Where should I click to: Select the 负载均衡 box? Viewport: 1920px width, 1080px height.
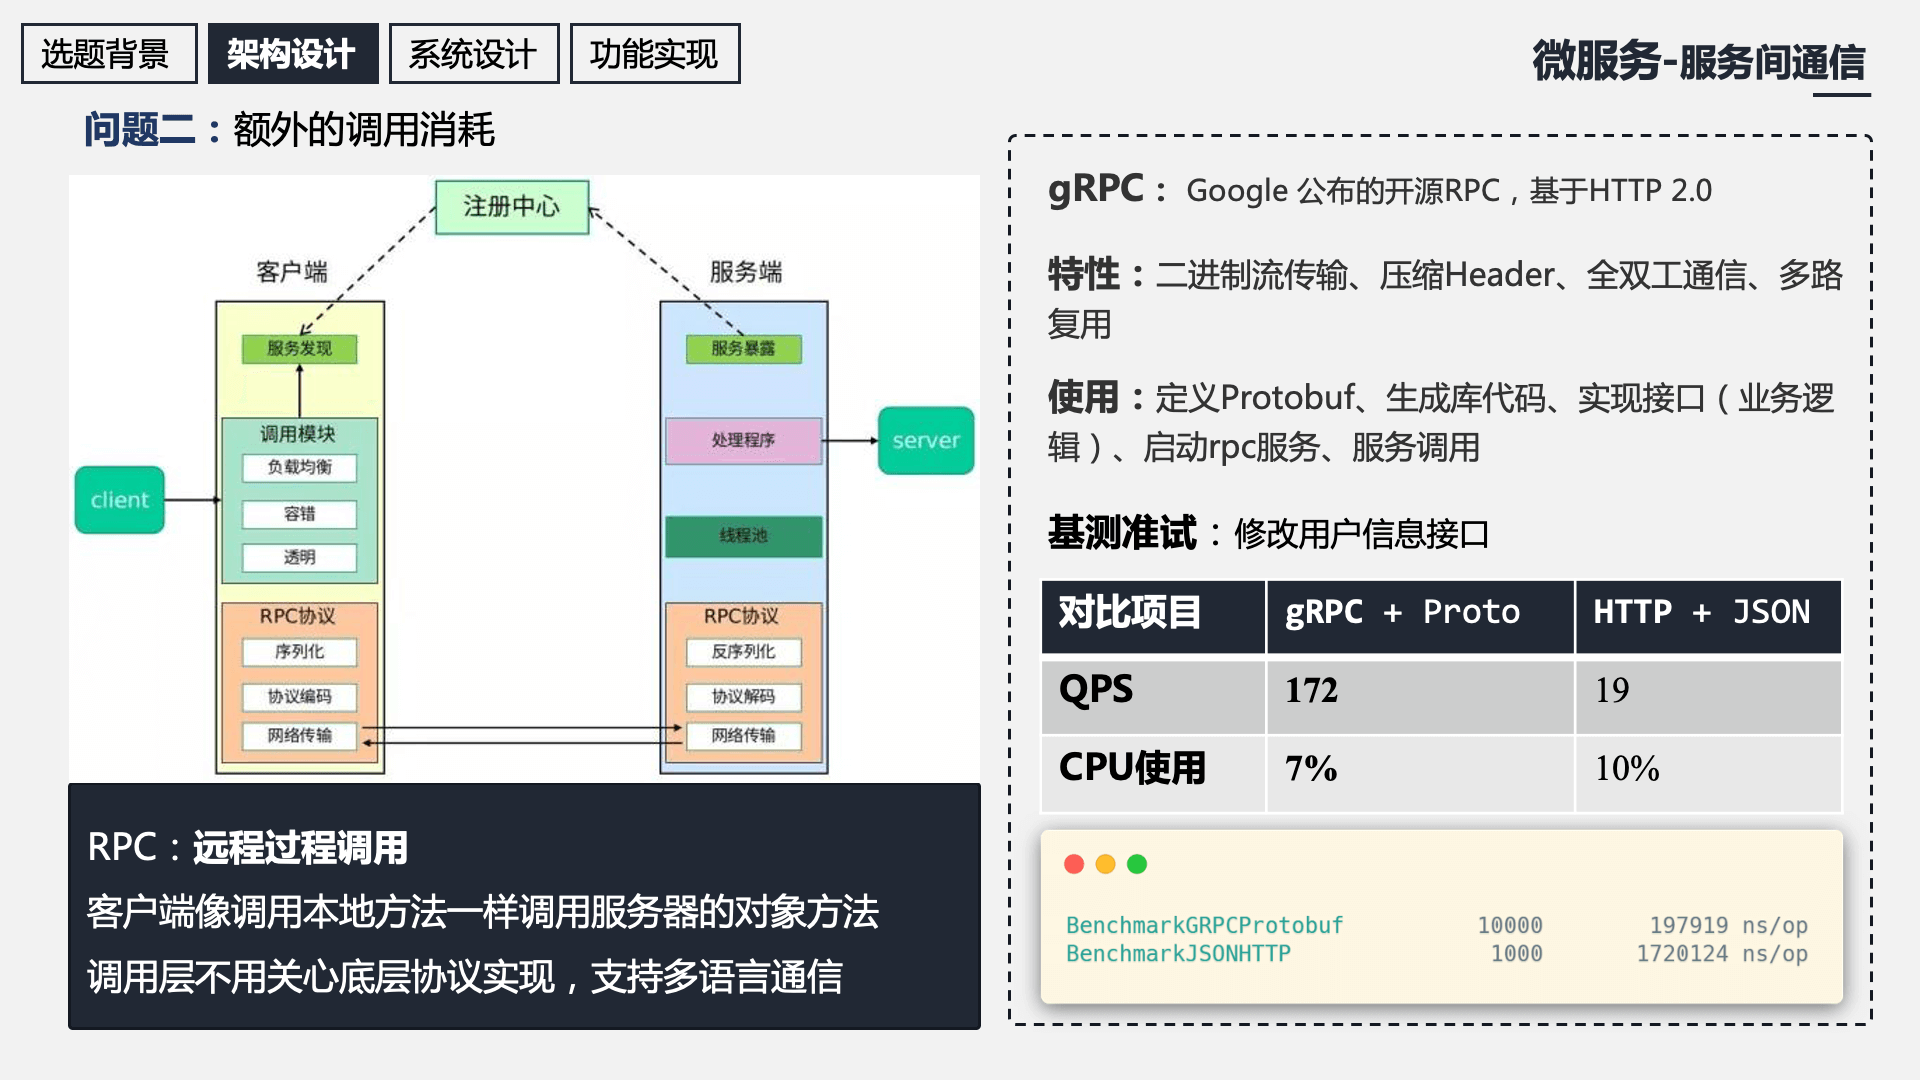[299, 467]
